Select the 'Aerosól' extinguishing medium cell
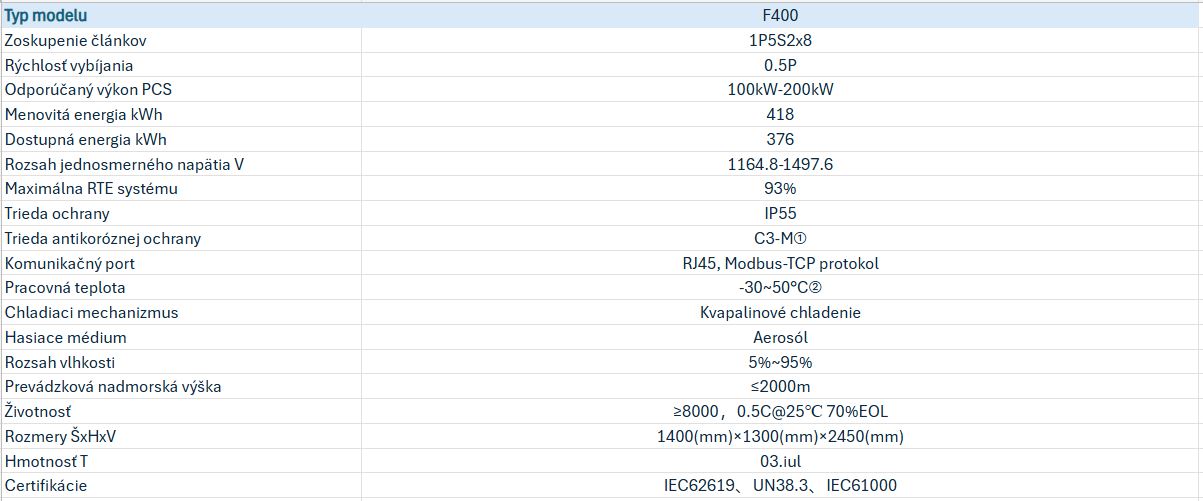 tap(780, 338)
